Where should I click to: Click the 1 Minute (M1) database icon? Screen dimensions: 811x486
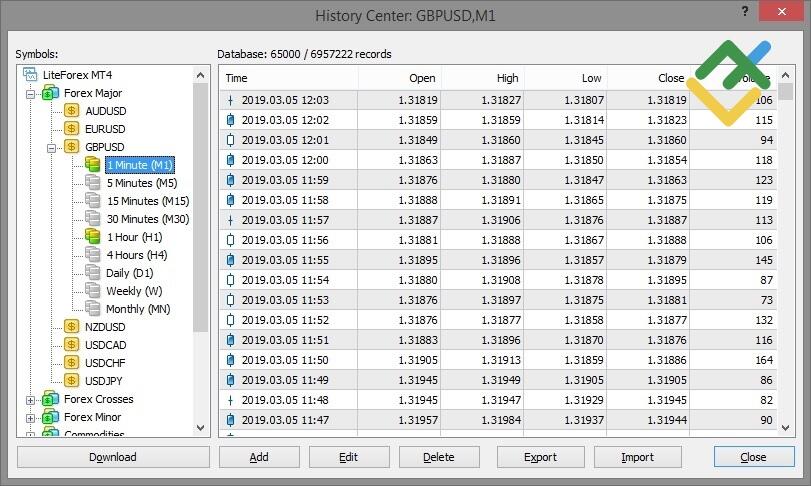93,164
